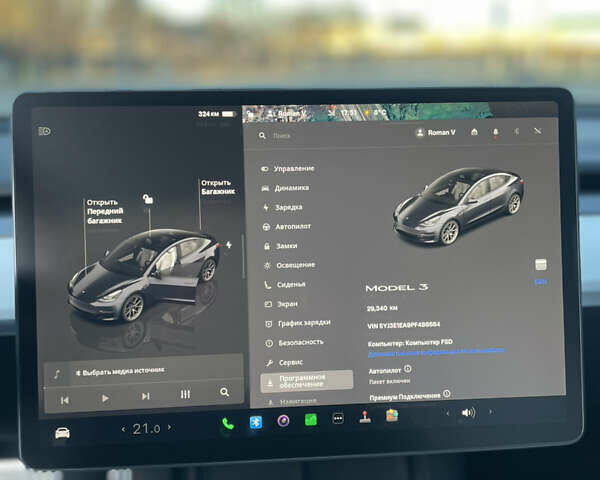600x480 pixels.
Task: Skip to next track
Action: (x=145, y=396)
